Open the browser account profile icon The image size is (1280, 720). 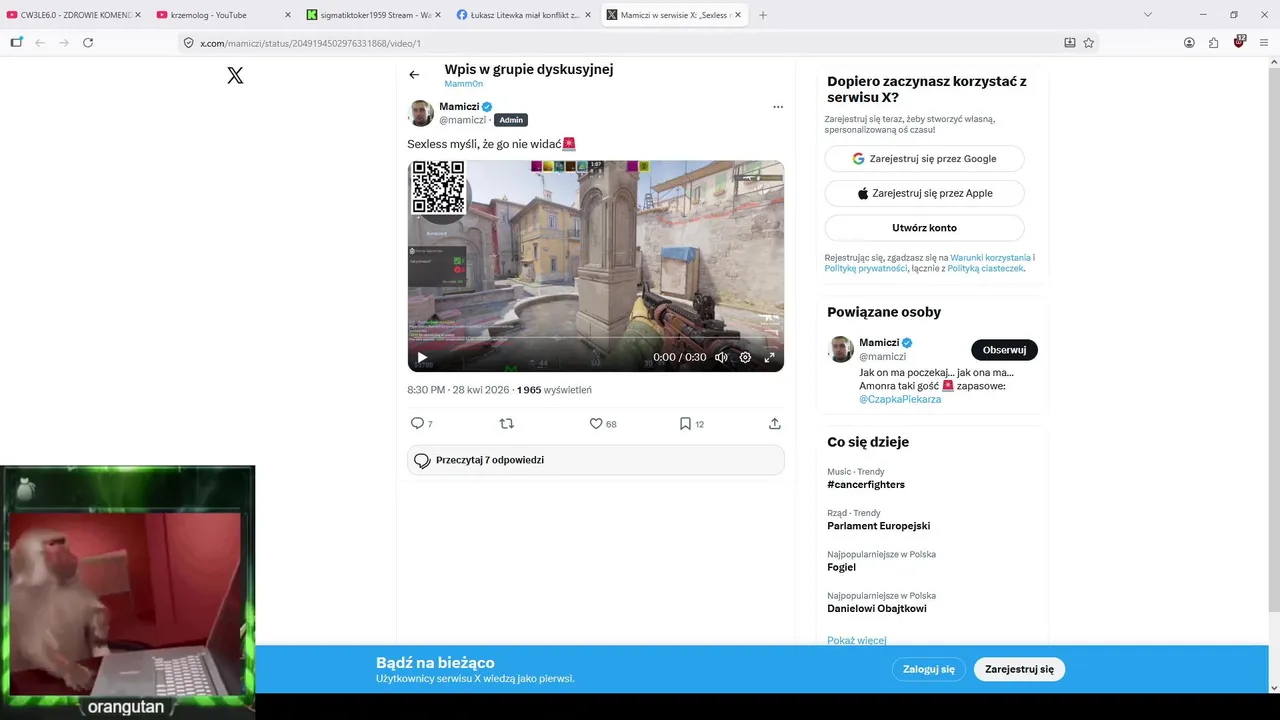(x=1189, y=43)
